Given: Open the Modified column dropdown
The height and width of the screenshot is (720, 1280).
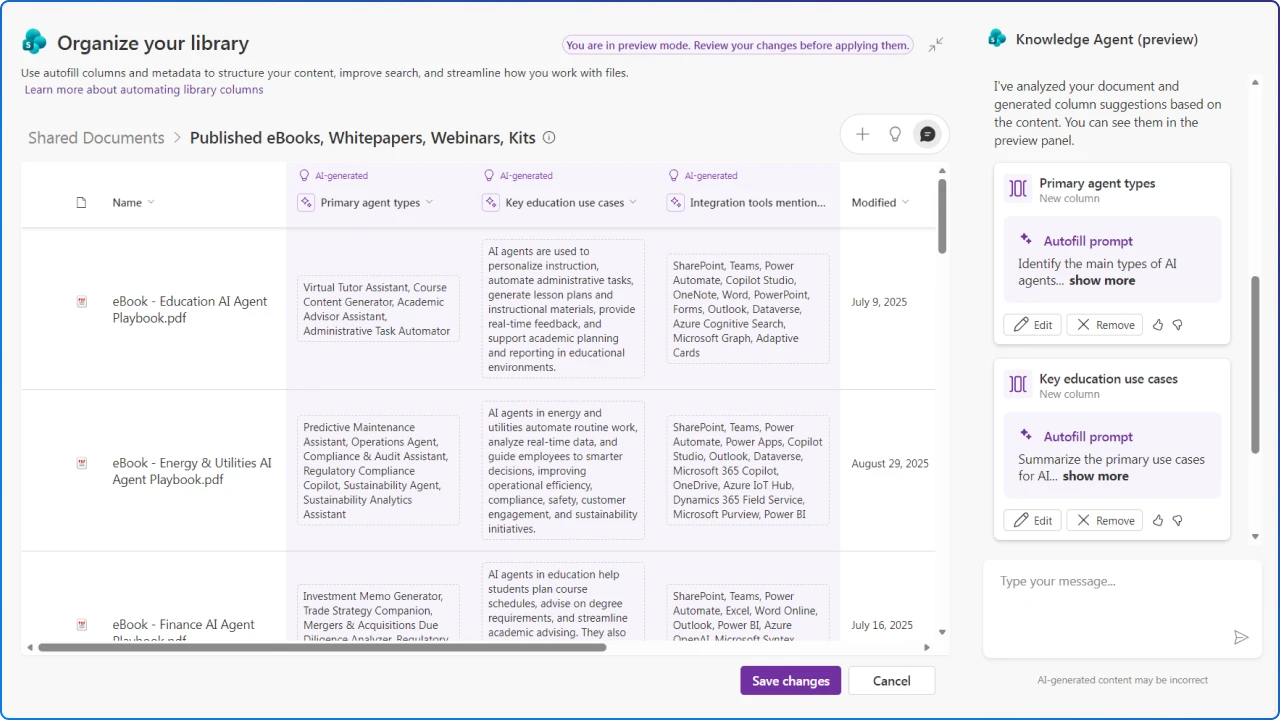Looking at the screenshot, I should coord(905,202).
